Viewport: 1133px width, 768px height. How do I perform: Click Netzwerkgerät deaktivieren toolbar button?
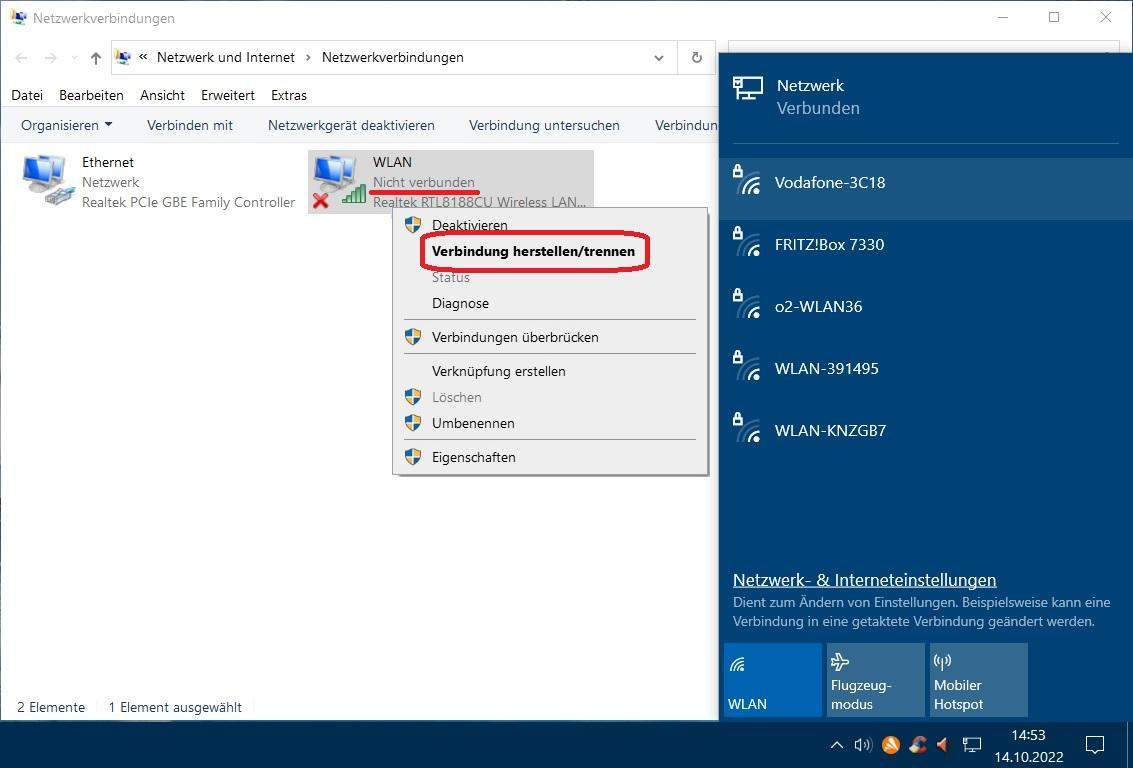[351, 125]
